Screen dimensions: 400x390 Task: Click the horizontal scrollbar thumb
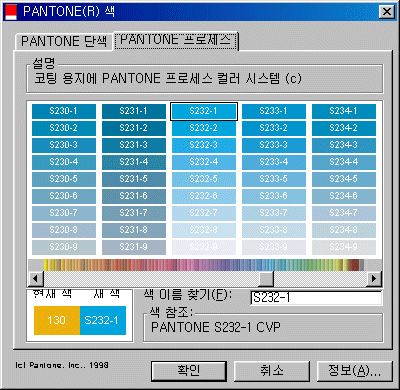pyautogui.click(x=266, y=278)
